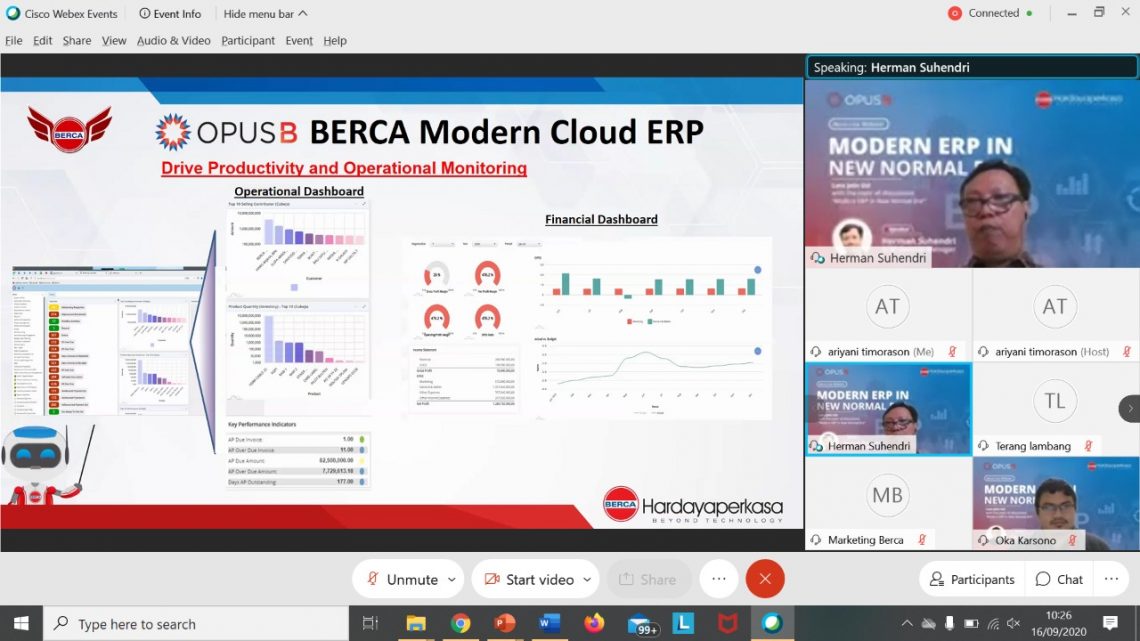Expand audio options arrow next to Unmute

(x=452, y=579)
